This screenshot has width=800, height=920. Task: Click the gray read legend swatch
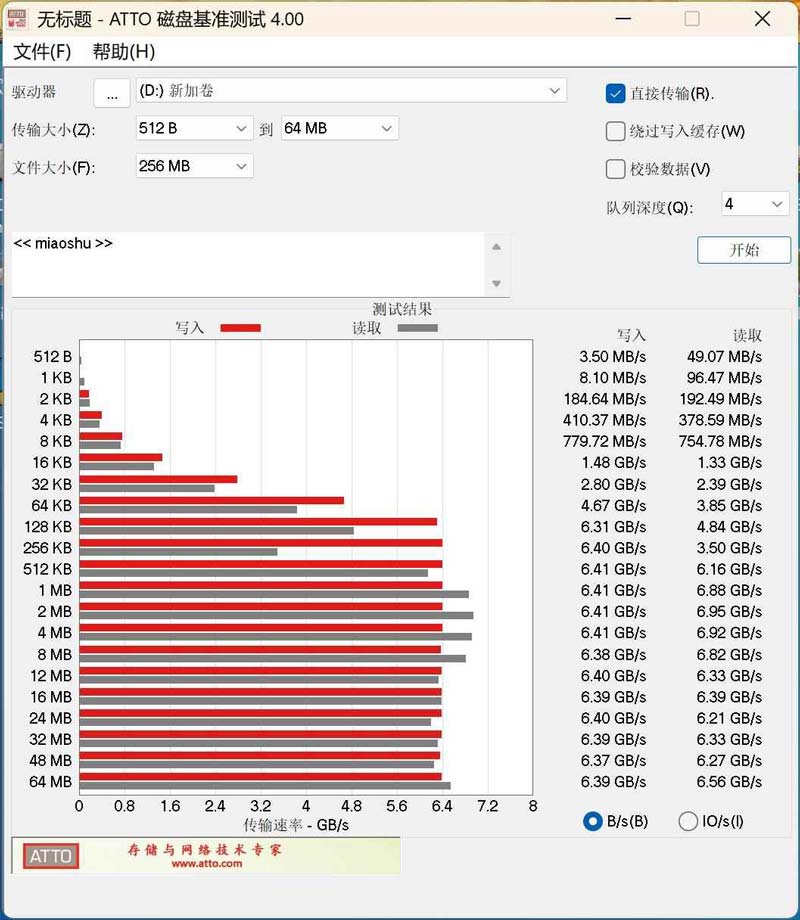417,328
